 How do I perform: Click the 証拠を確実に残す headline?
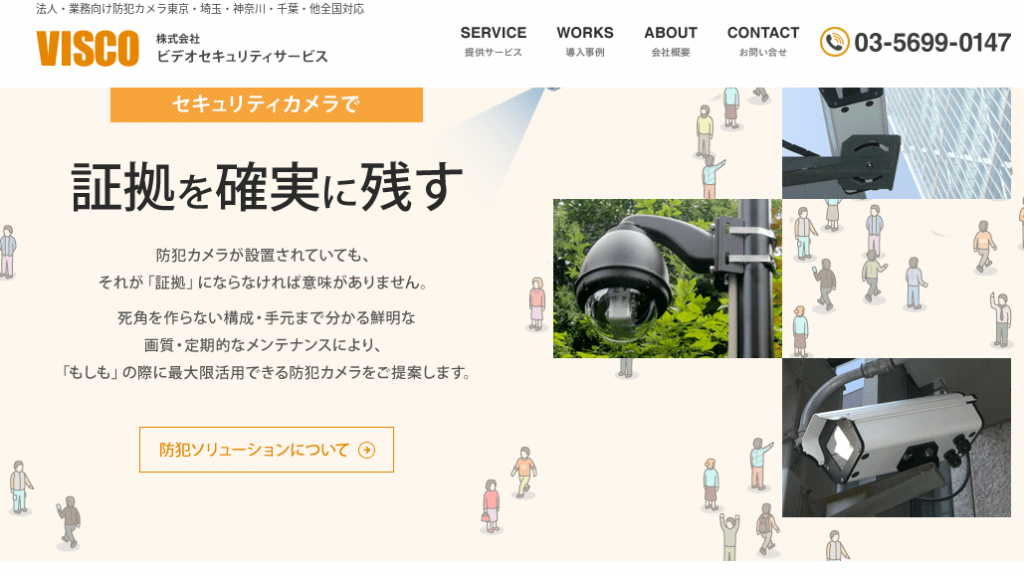point(265,185)
